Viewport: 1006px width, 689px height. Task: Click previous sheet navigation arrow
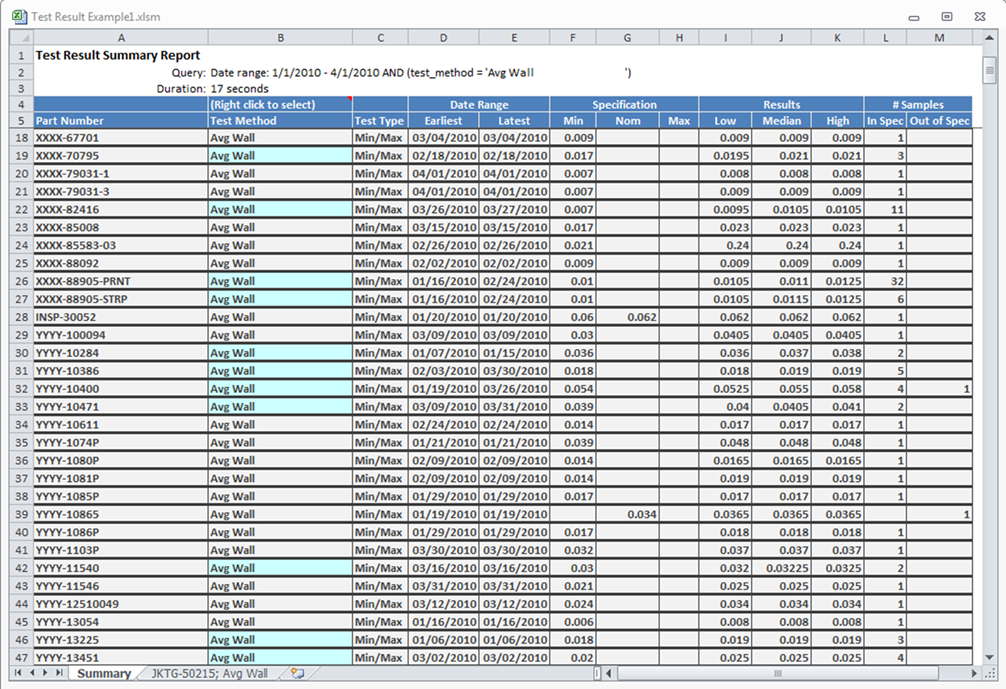pyautogui.click(x=32, y=672)
